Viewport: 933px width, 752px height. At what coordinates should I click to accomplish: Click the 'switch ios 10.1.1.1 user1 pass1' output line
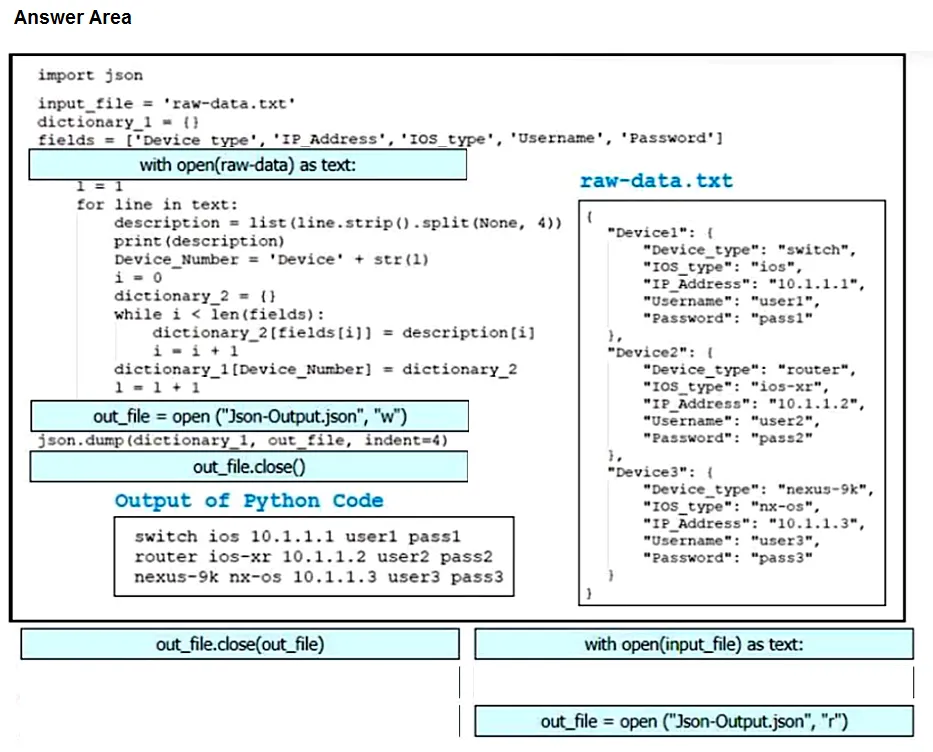click(298, 537)
